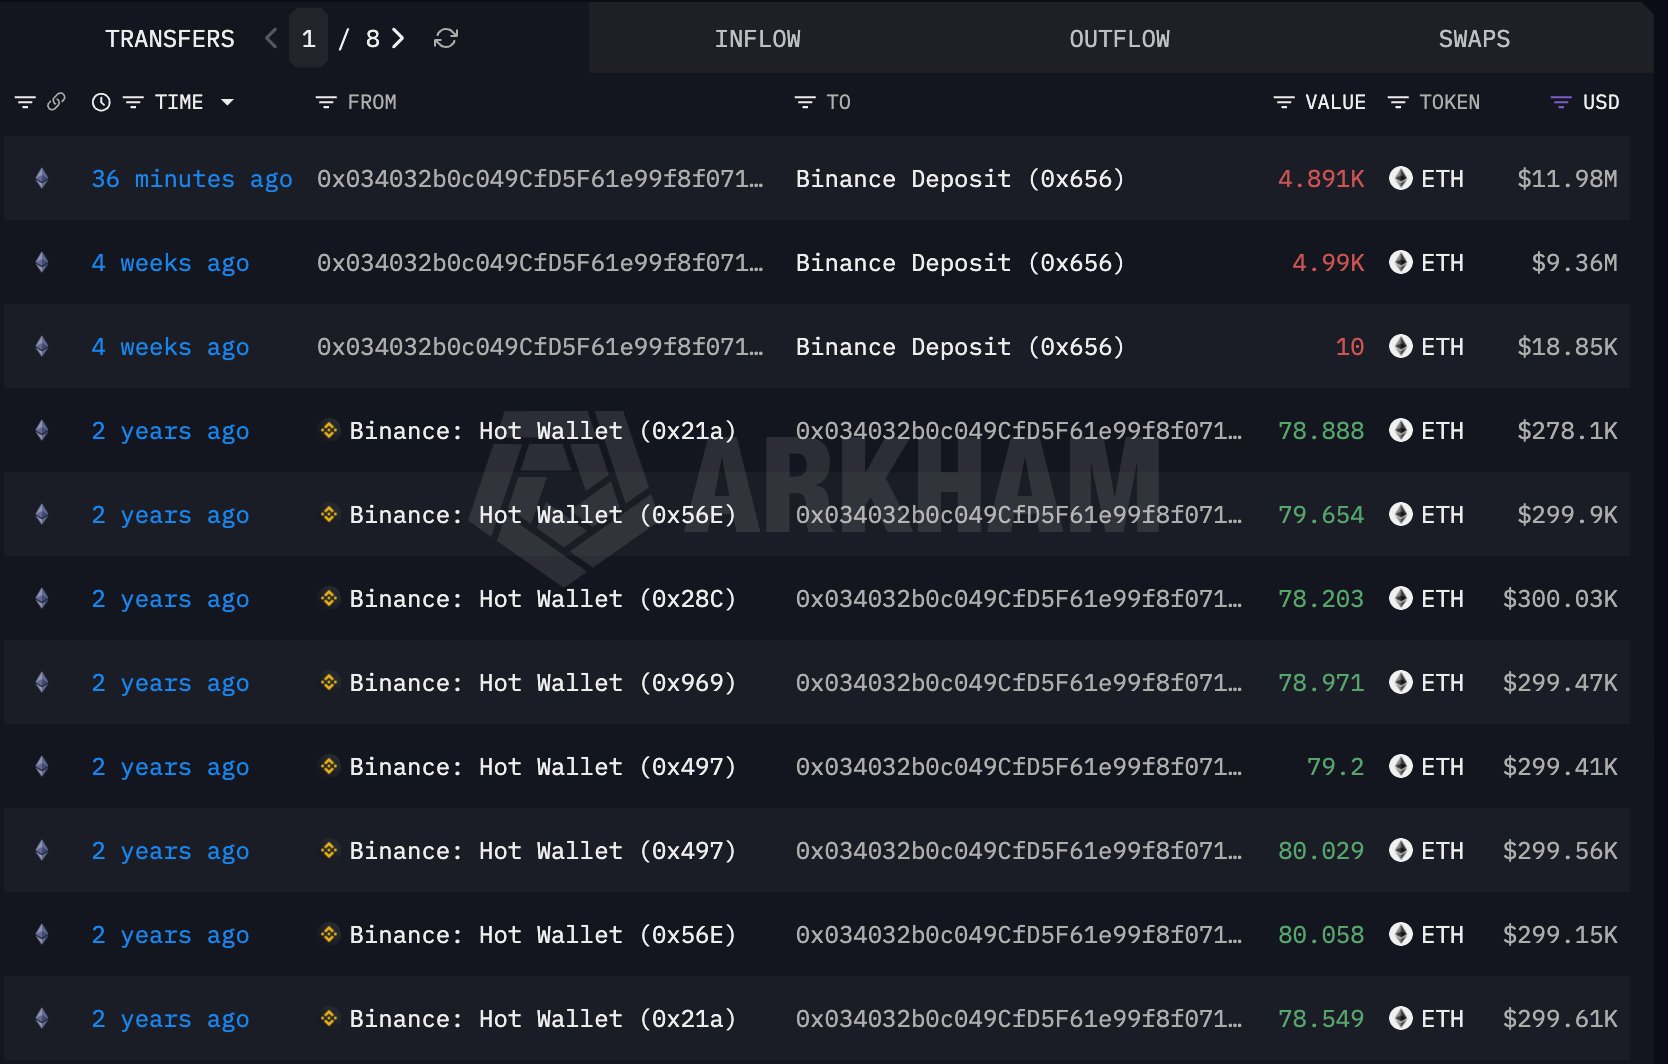Go to previous transfers page
Viewport: 1668px width, 1064px height.
[271, 38]
